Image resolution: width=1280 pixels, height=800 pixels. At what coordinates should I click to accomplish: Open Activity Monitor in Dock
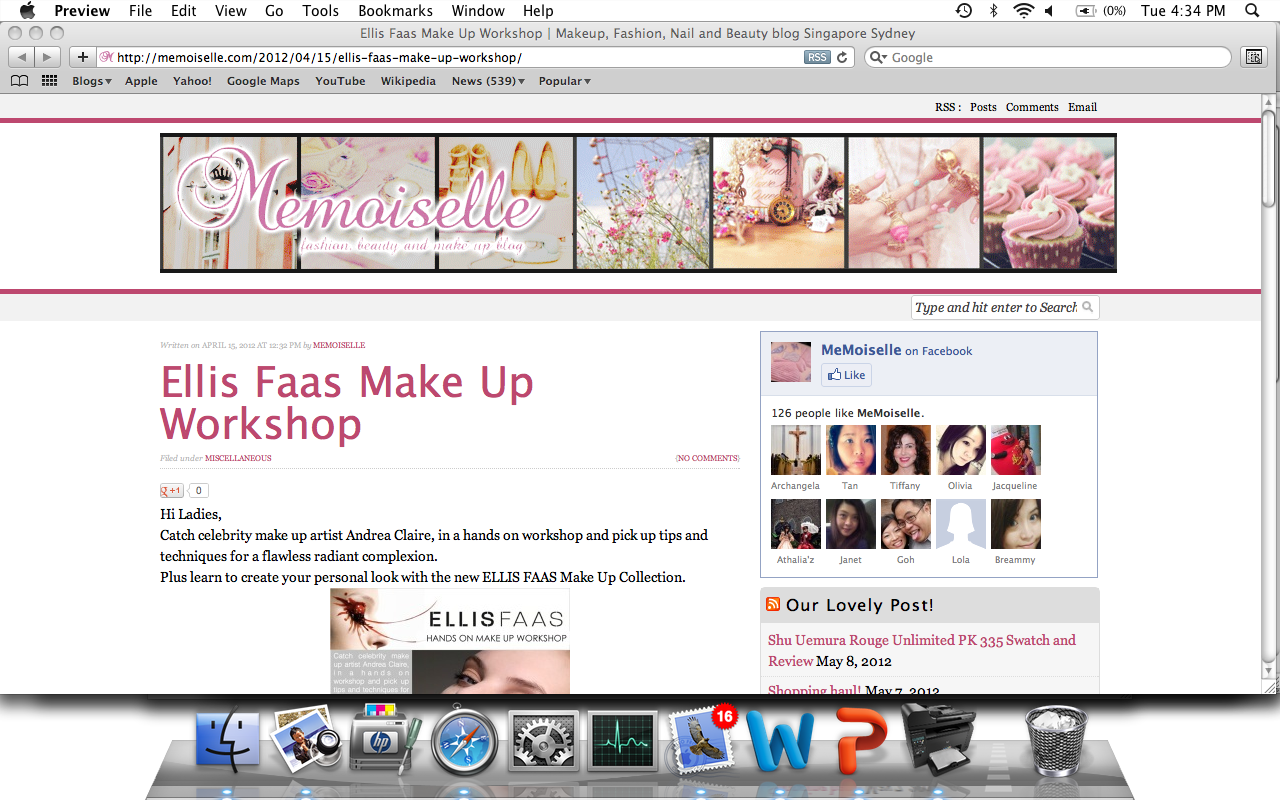(x=621, y=741)
